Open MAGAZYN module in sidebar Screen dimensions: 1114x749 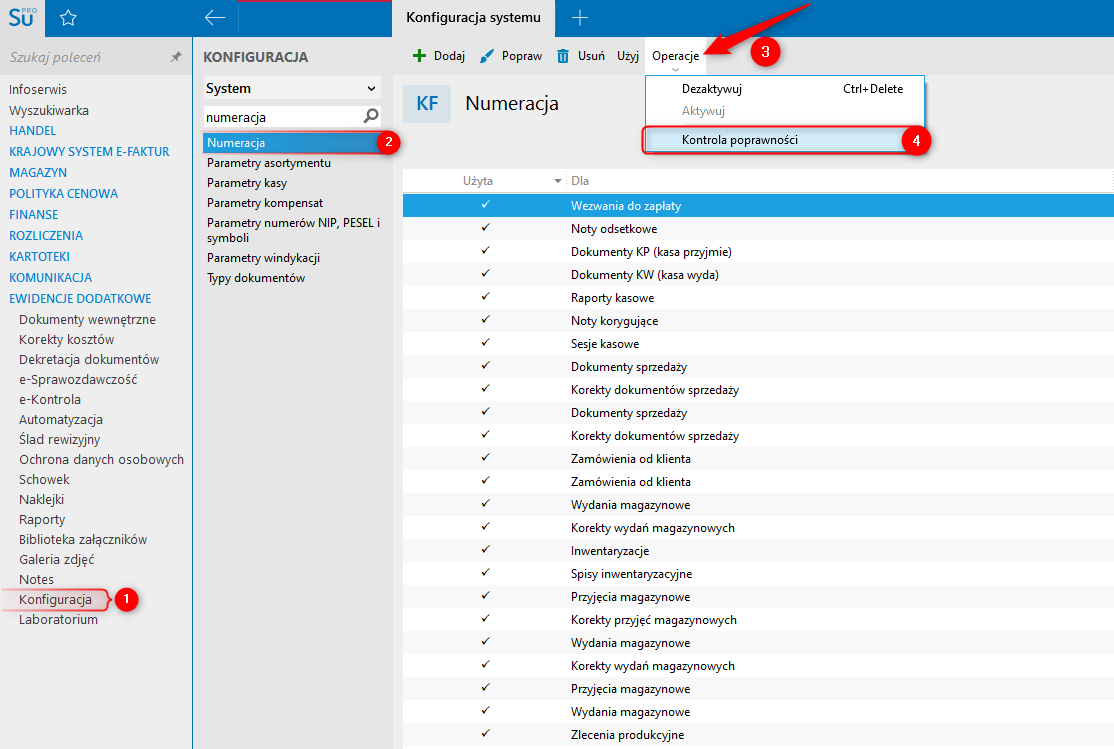pyautogui.click(x=38, y=173)
